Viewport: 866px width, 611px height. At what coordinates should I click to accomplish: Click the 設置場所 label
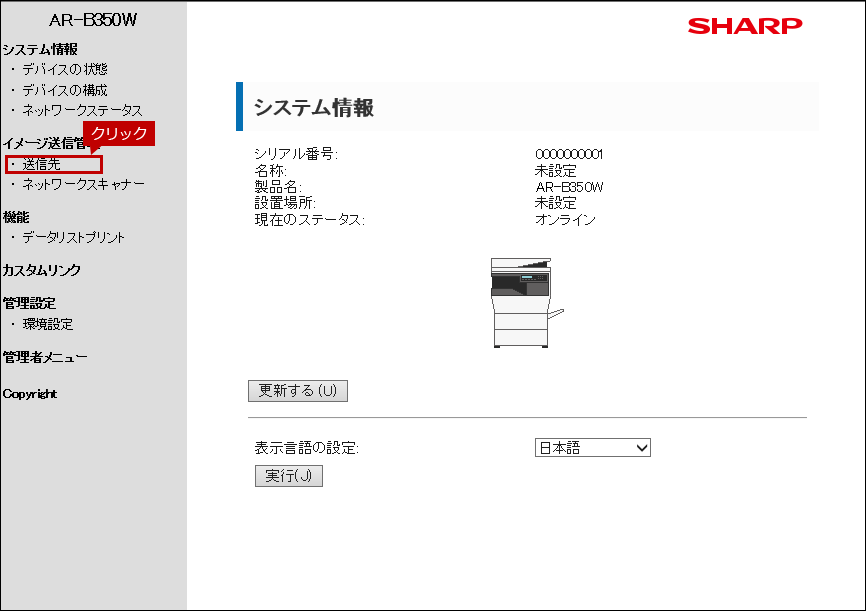coord(285,203)
